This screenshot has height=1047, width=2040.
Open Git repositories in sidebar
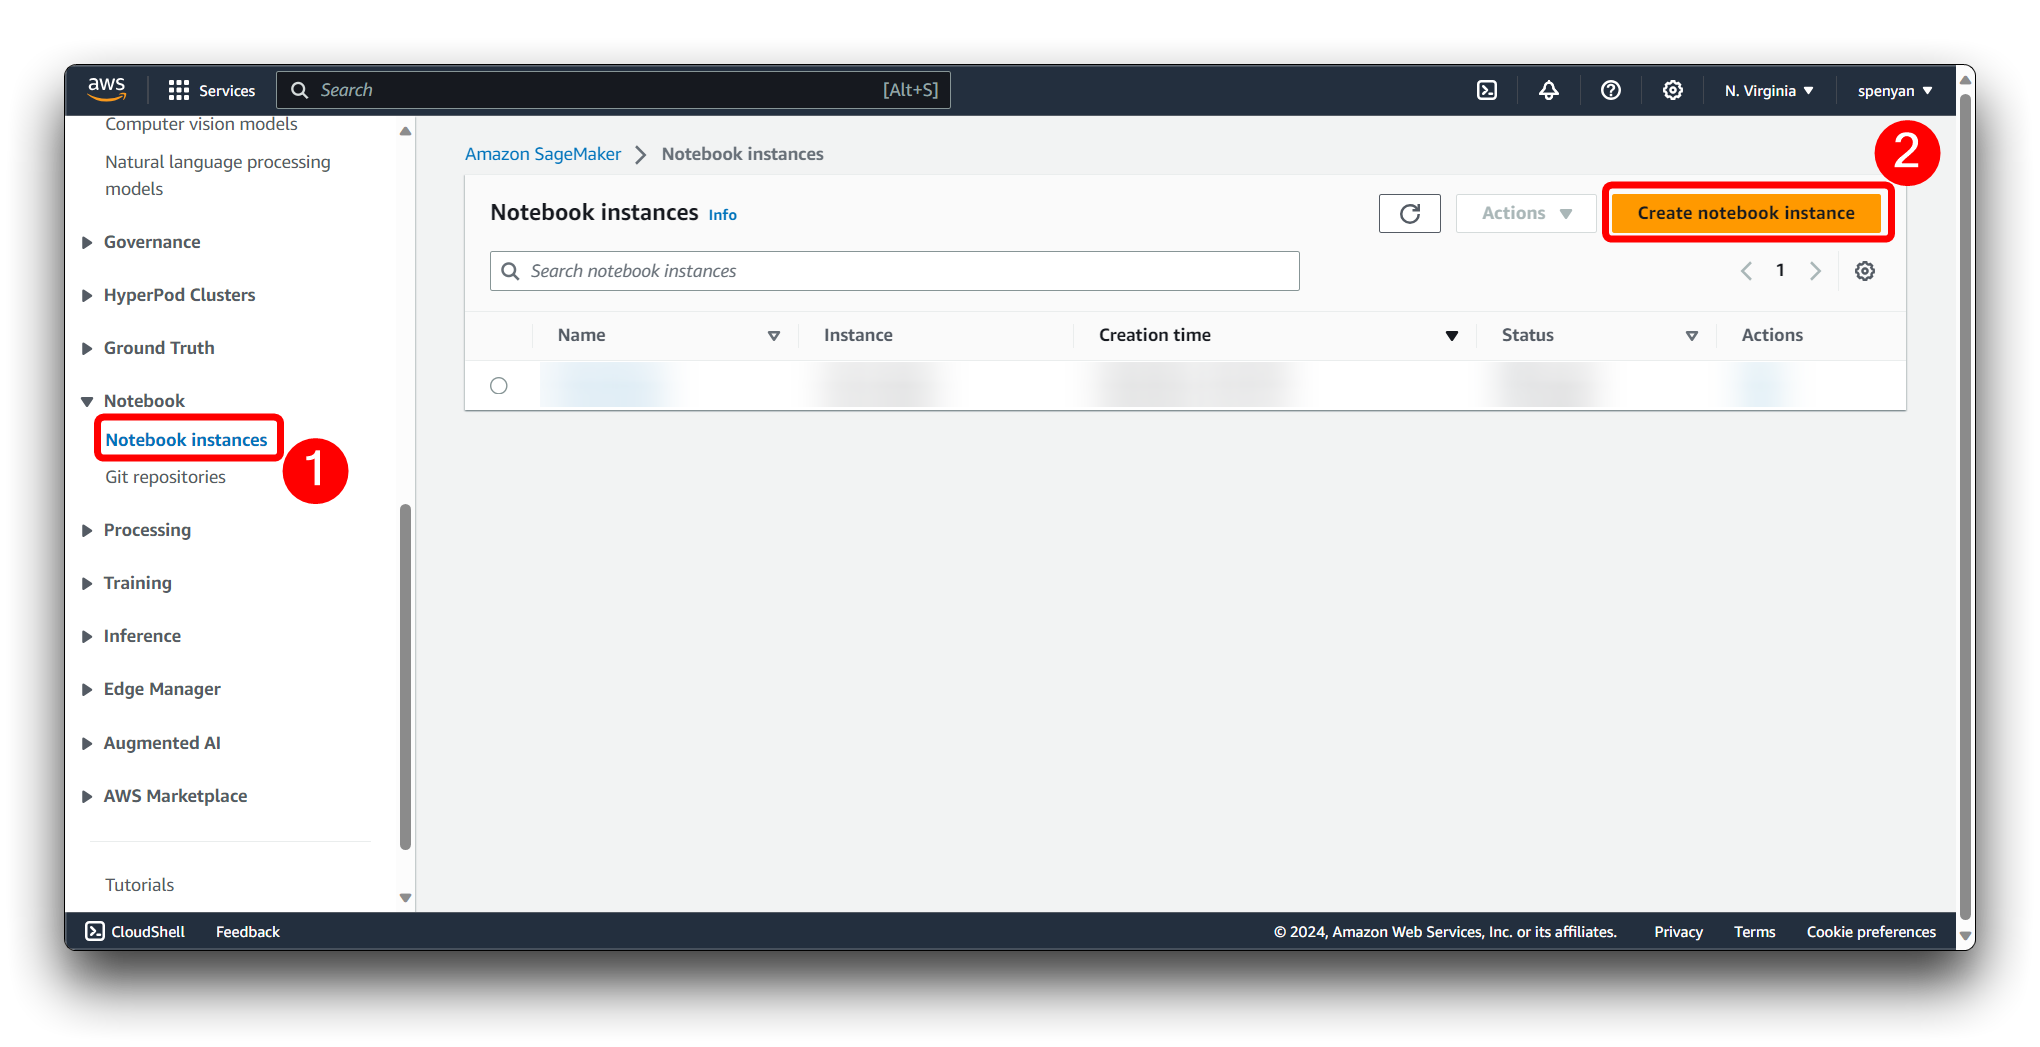165,477
